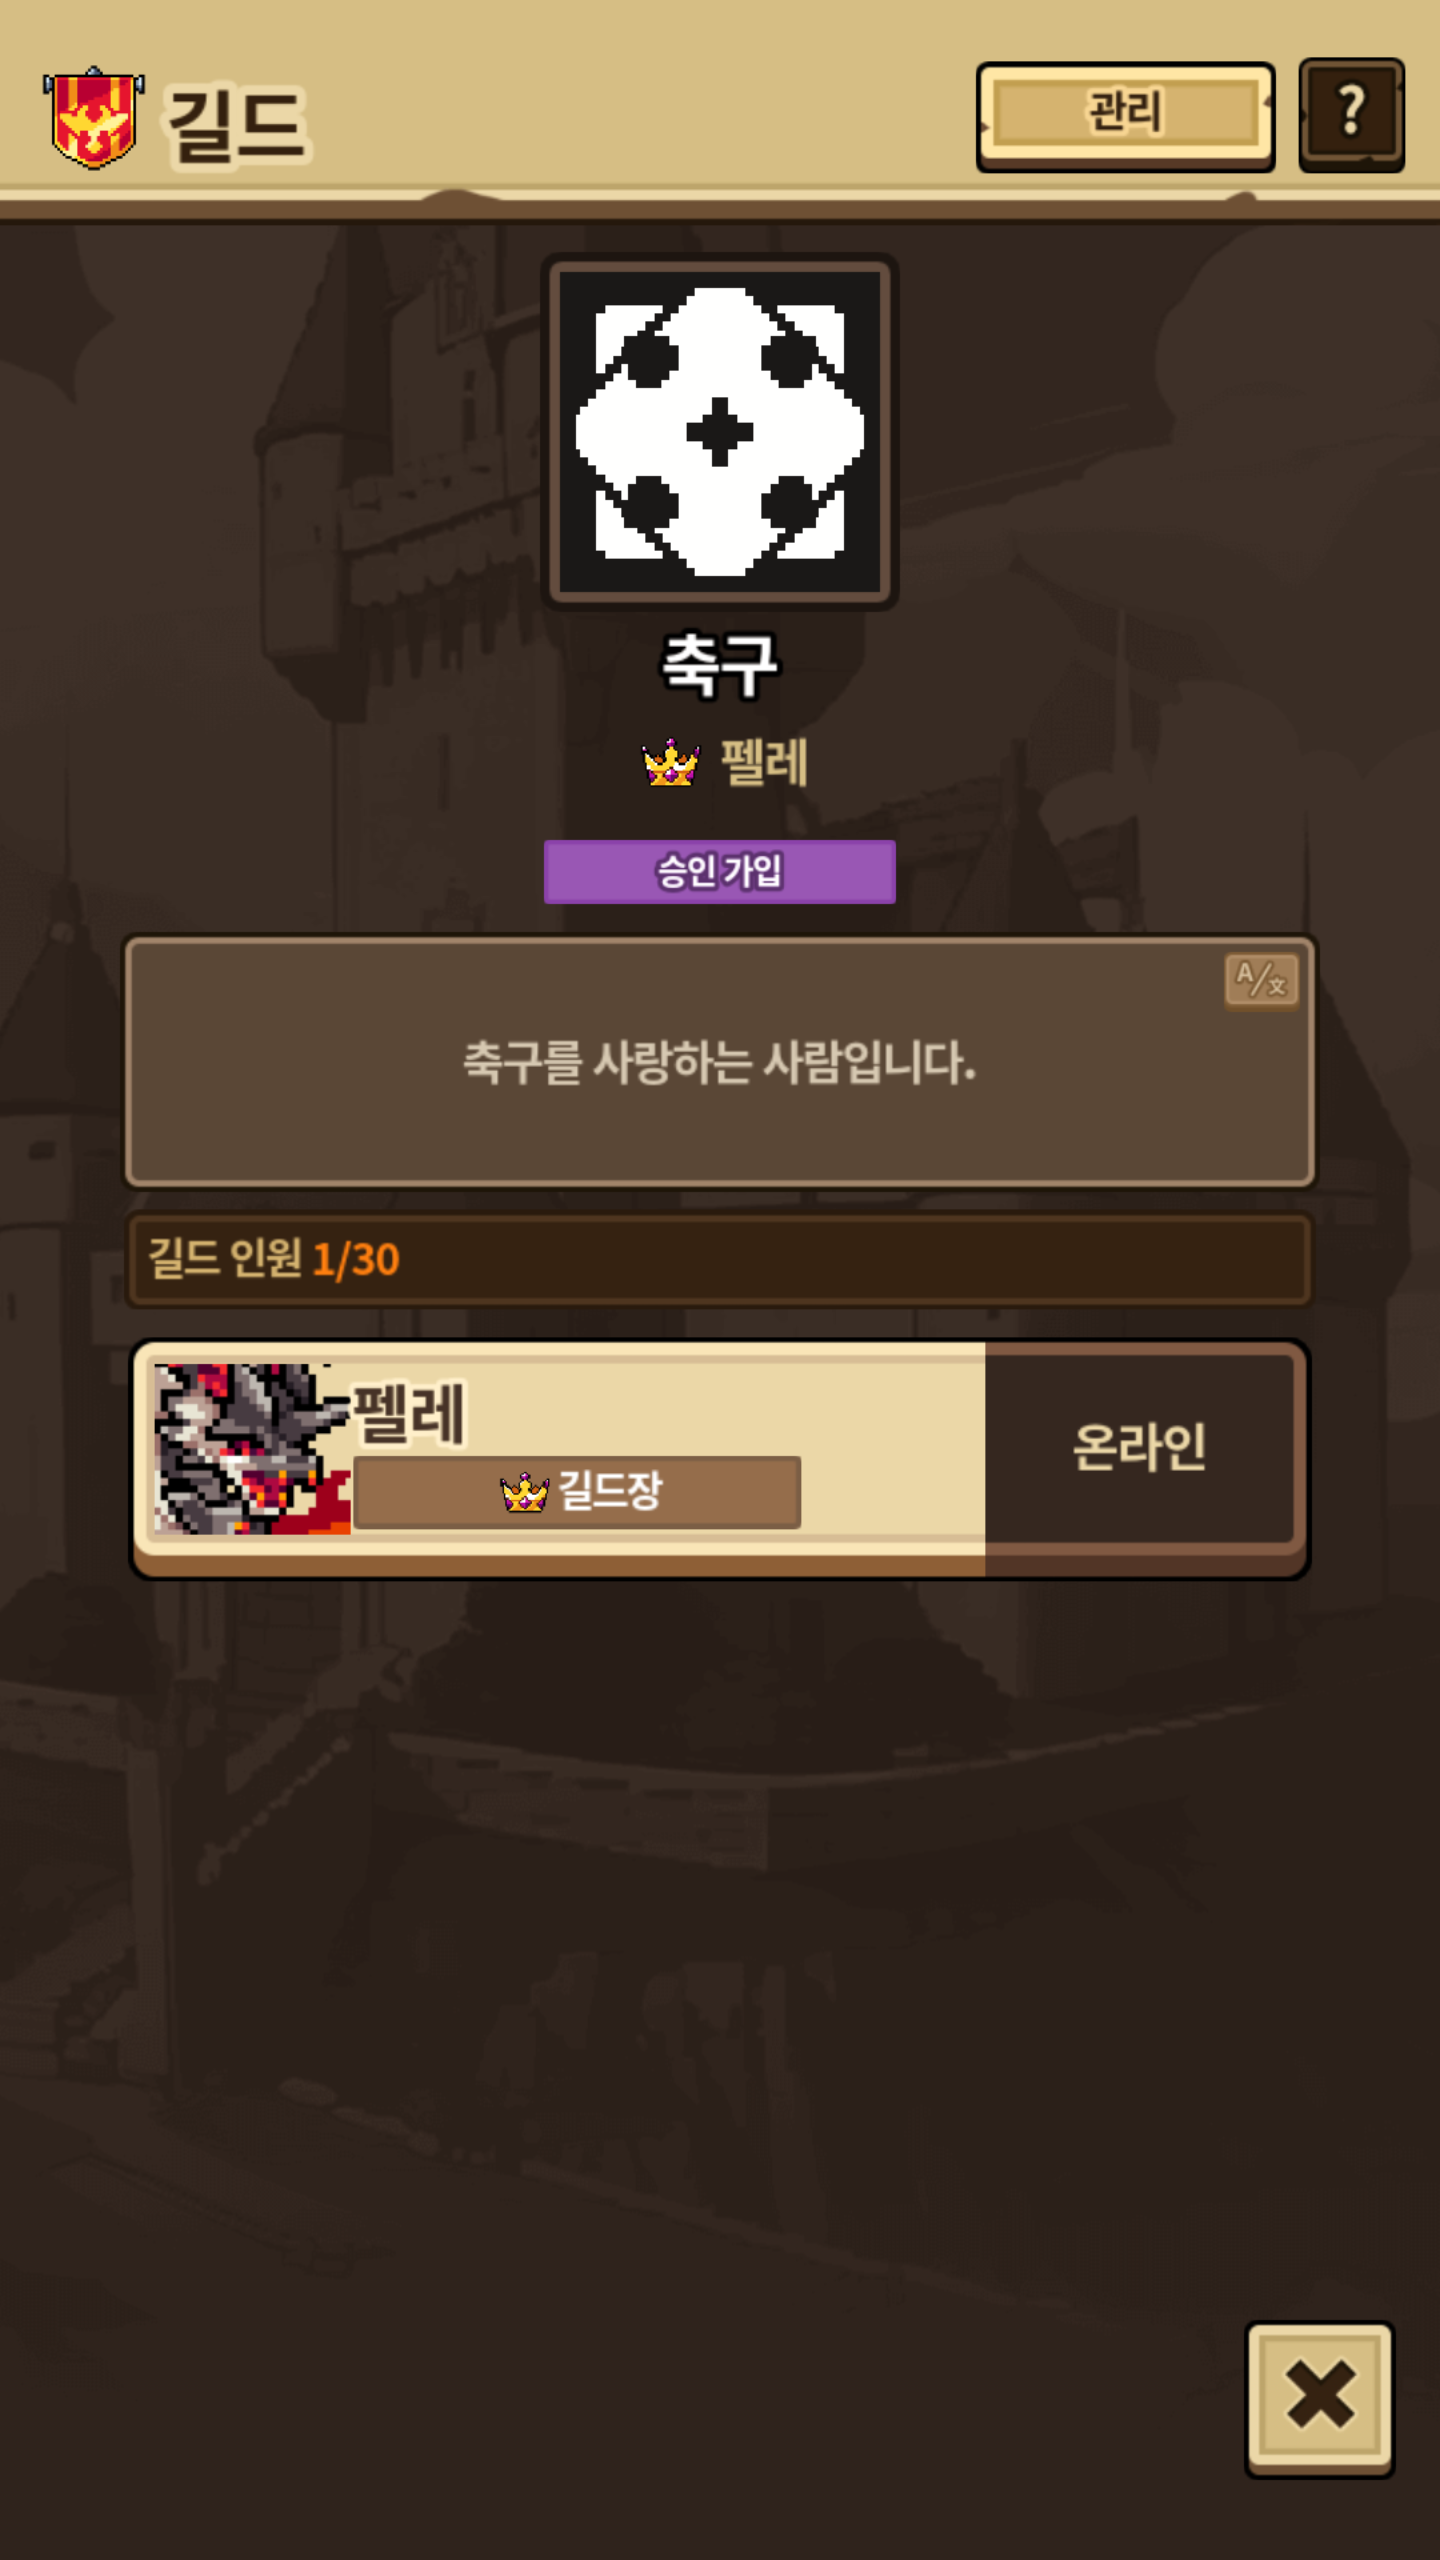Viewport: 1440px width, 2560px height.
Task: Tap the black and white guild emblem
Action: (720, 431)
